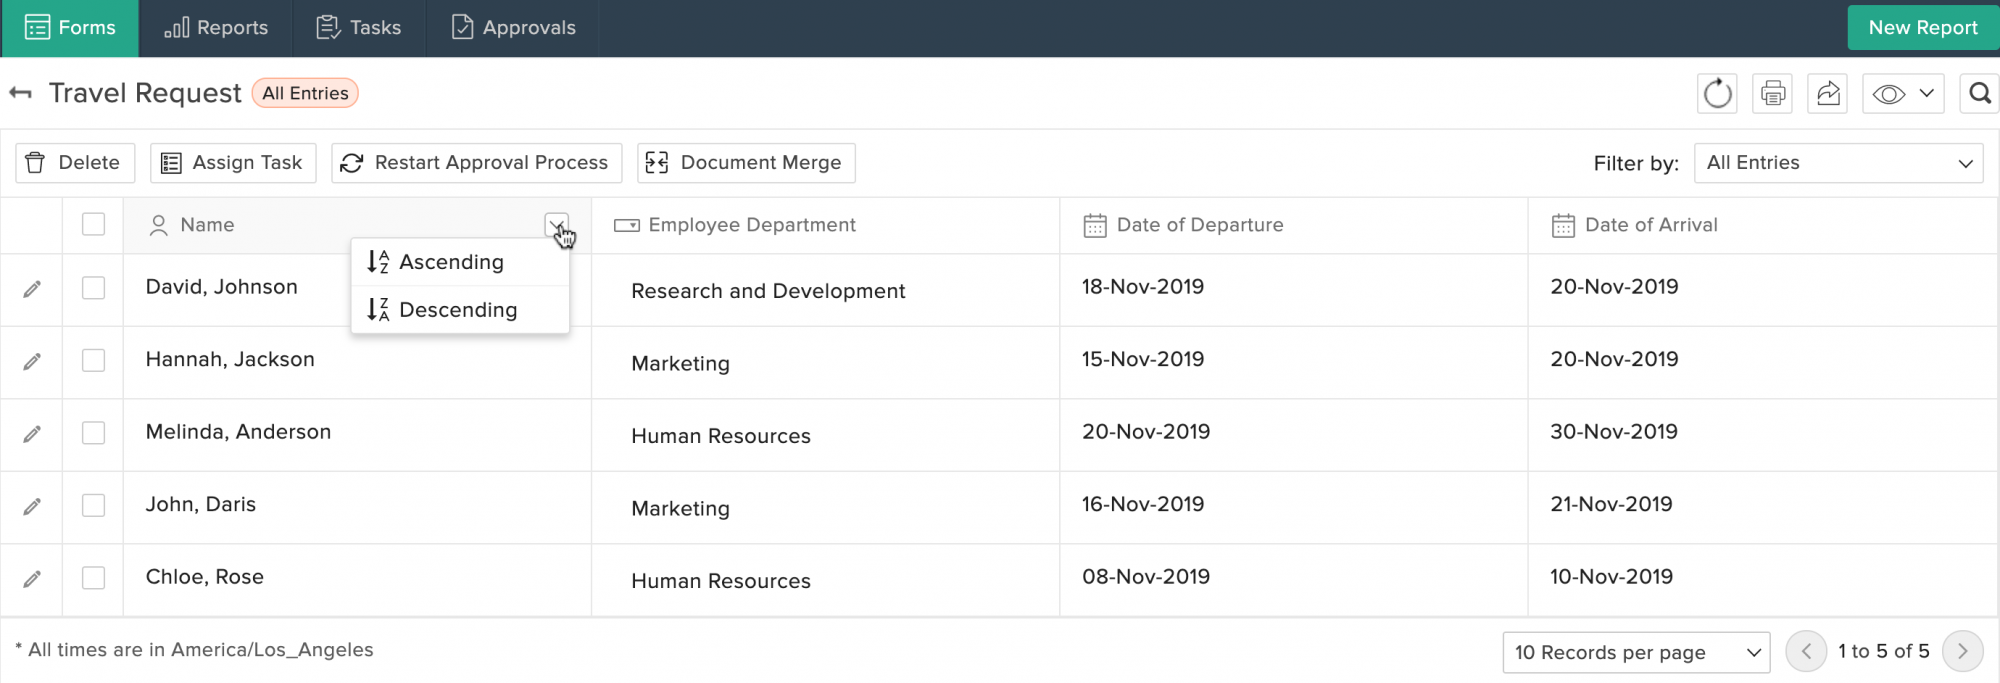Screen dimensions: 2000x683
Task: Click the departure date 15-Nov-2019
Action: coord(1143,359)
